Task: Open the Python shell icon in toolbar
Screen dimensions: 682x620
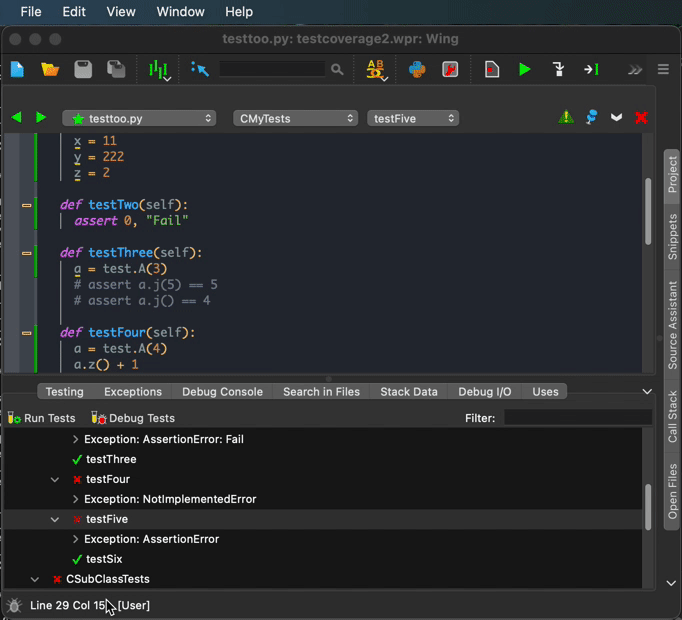Action: (417, 69)
